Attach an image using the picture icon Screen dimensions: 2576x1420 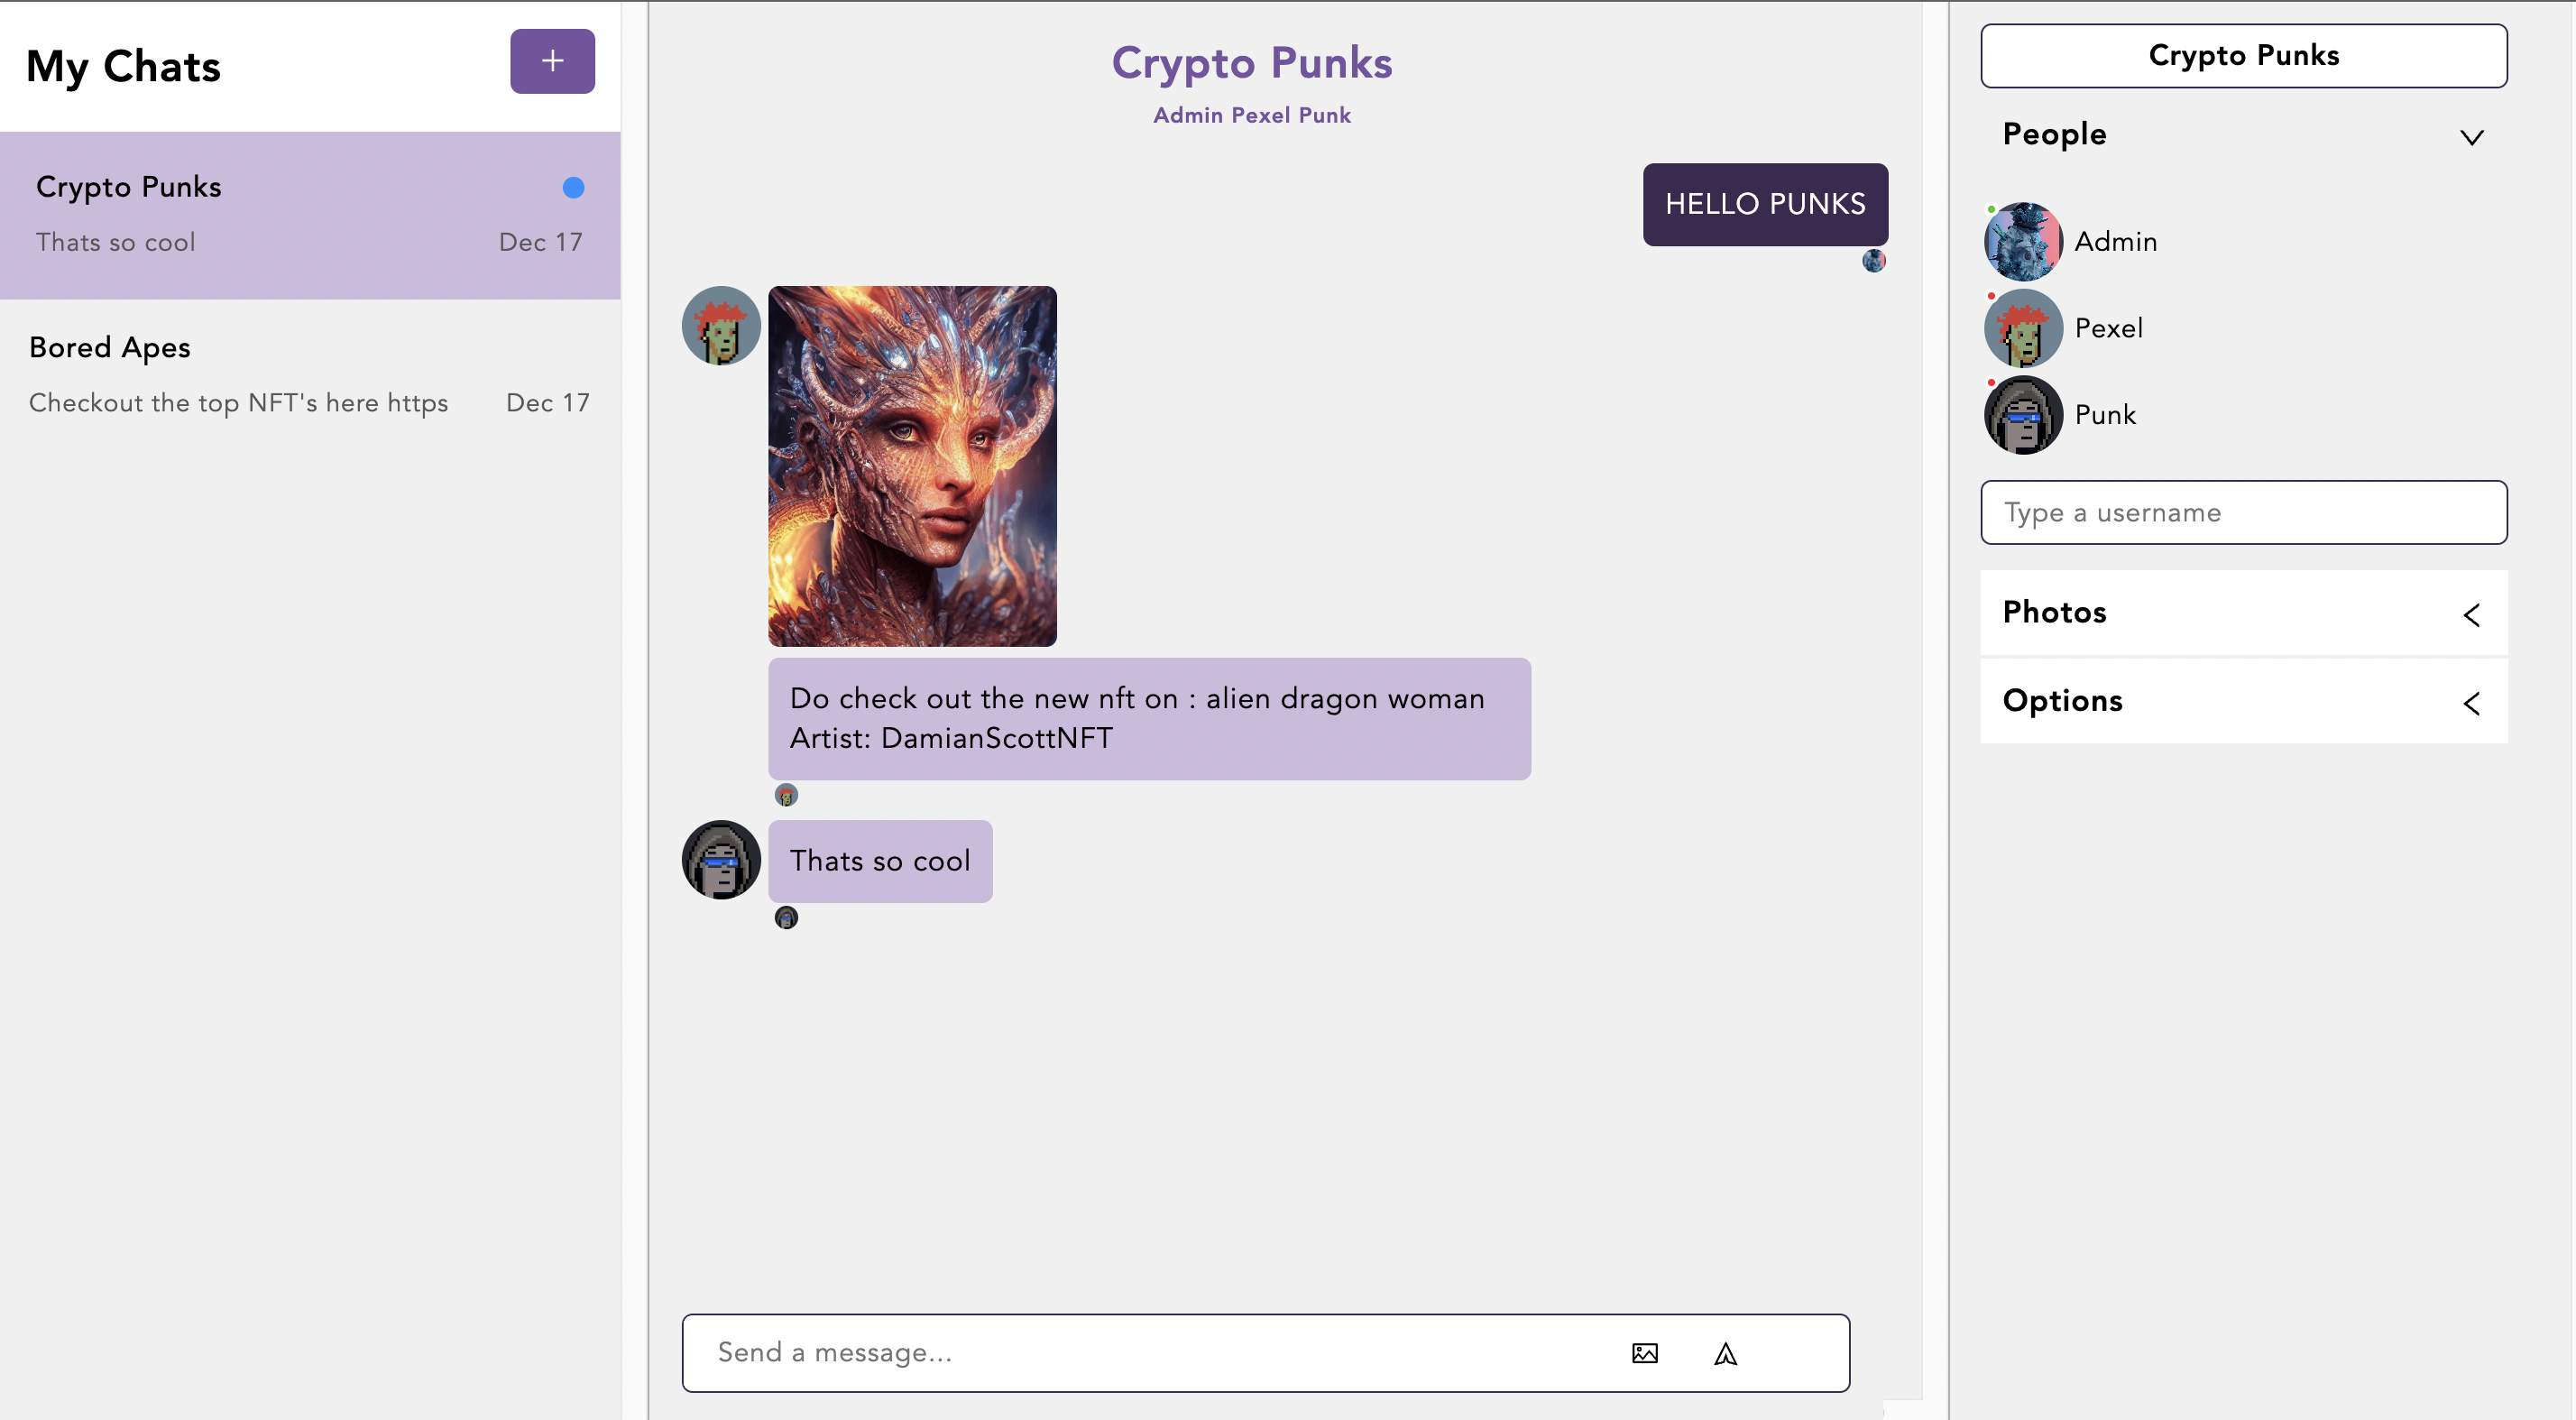[1644, 1353]
